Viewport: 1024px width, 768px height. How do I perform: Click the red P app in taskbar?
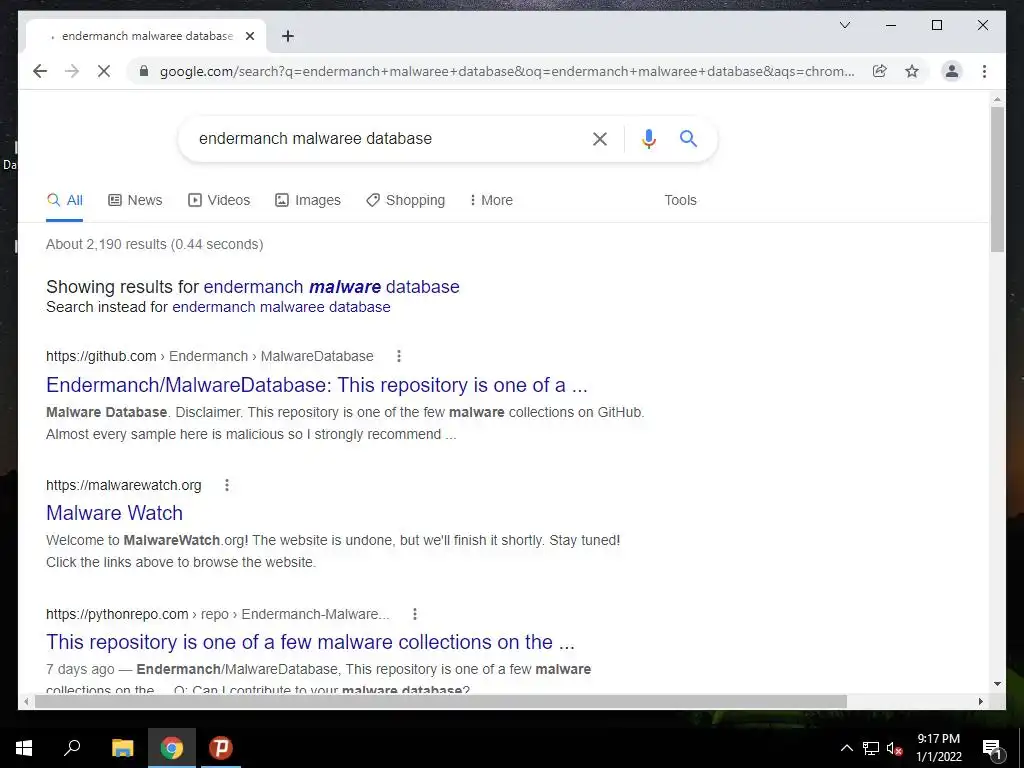click(x=221, y=748)
